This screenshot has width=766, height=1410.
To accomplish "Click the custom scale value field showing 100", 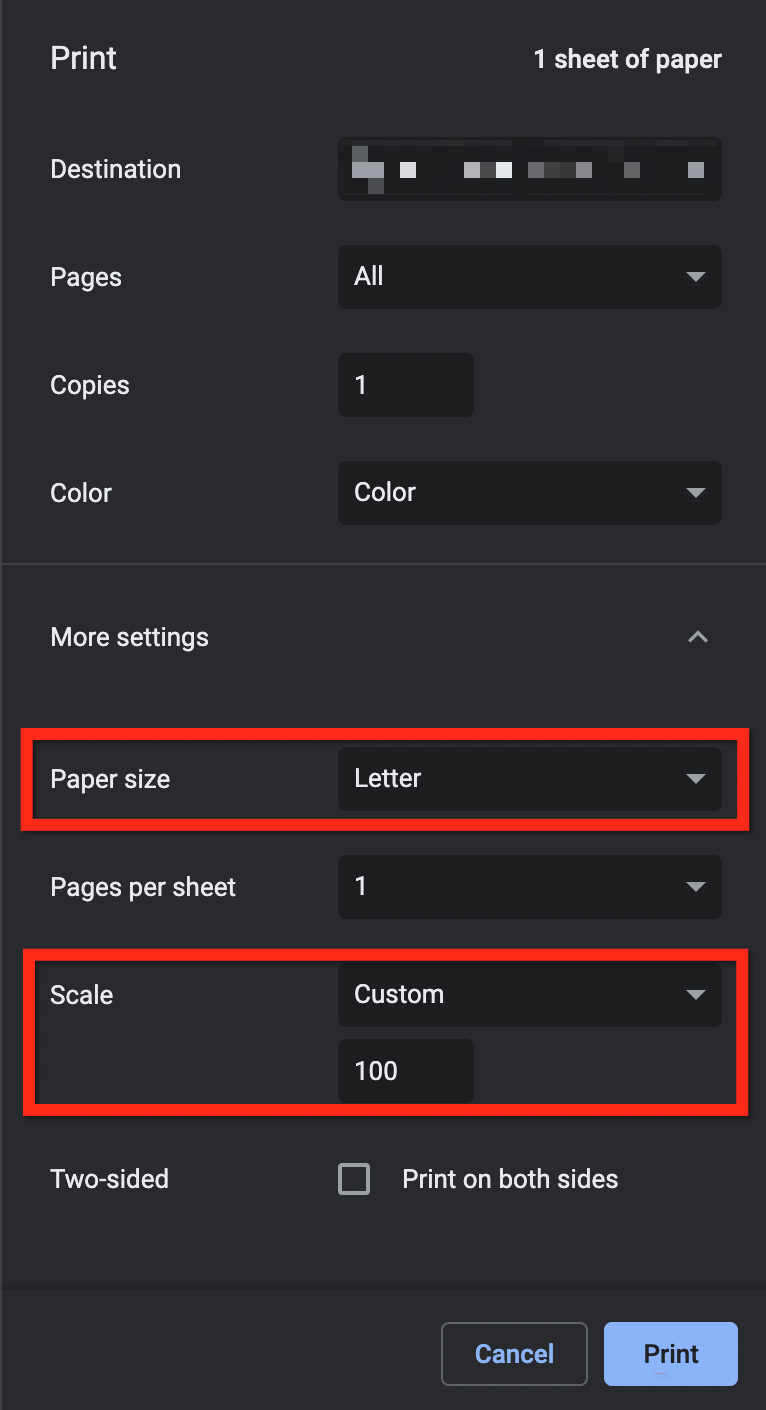I will [x=405, y=1071].
